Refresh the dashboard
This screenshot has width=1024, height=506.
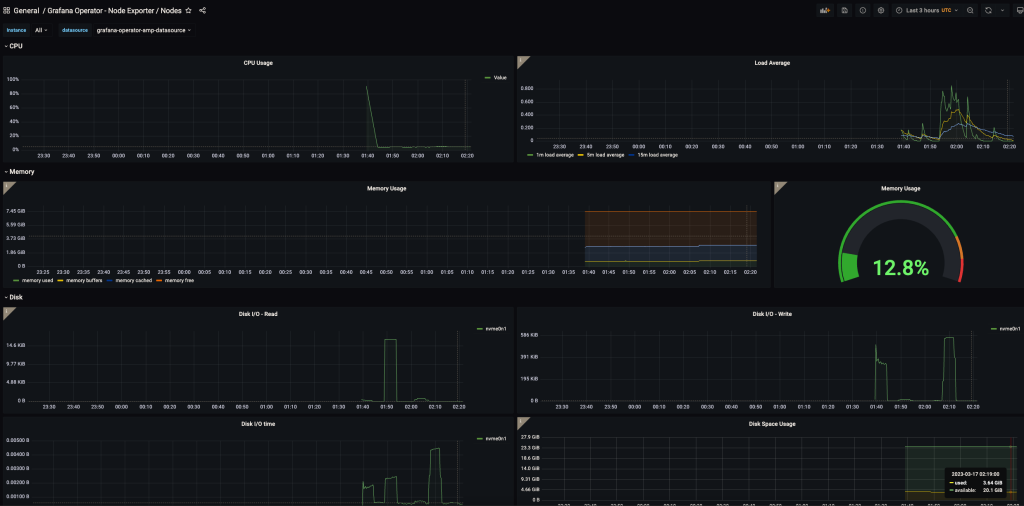(988, 10)
